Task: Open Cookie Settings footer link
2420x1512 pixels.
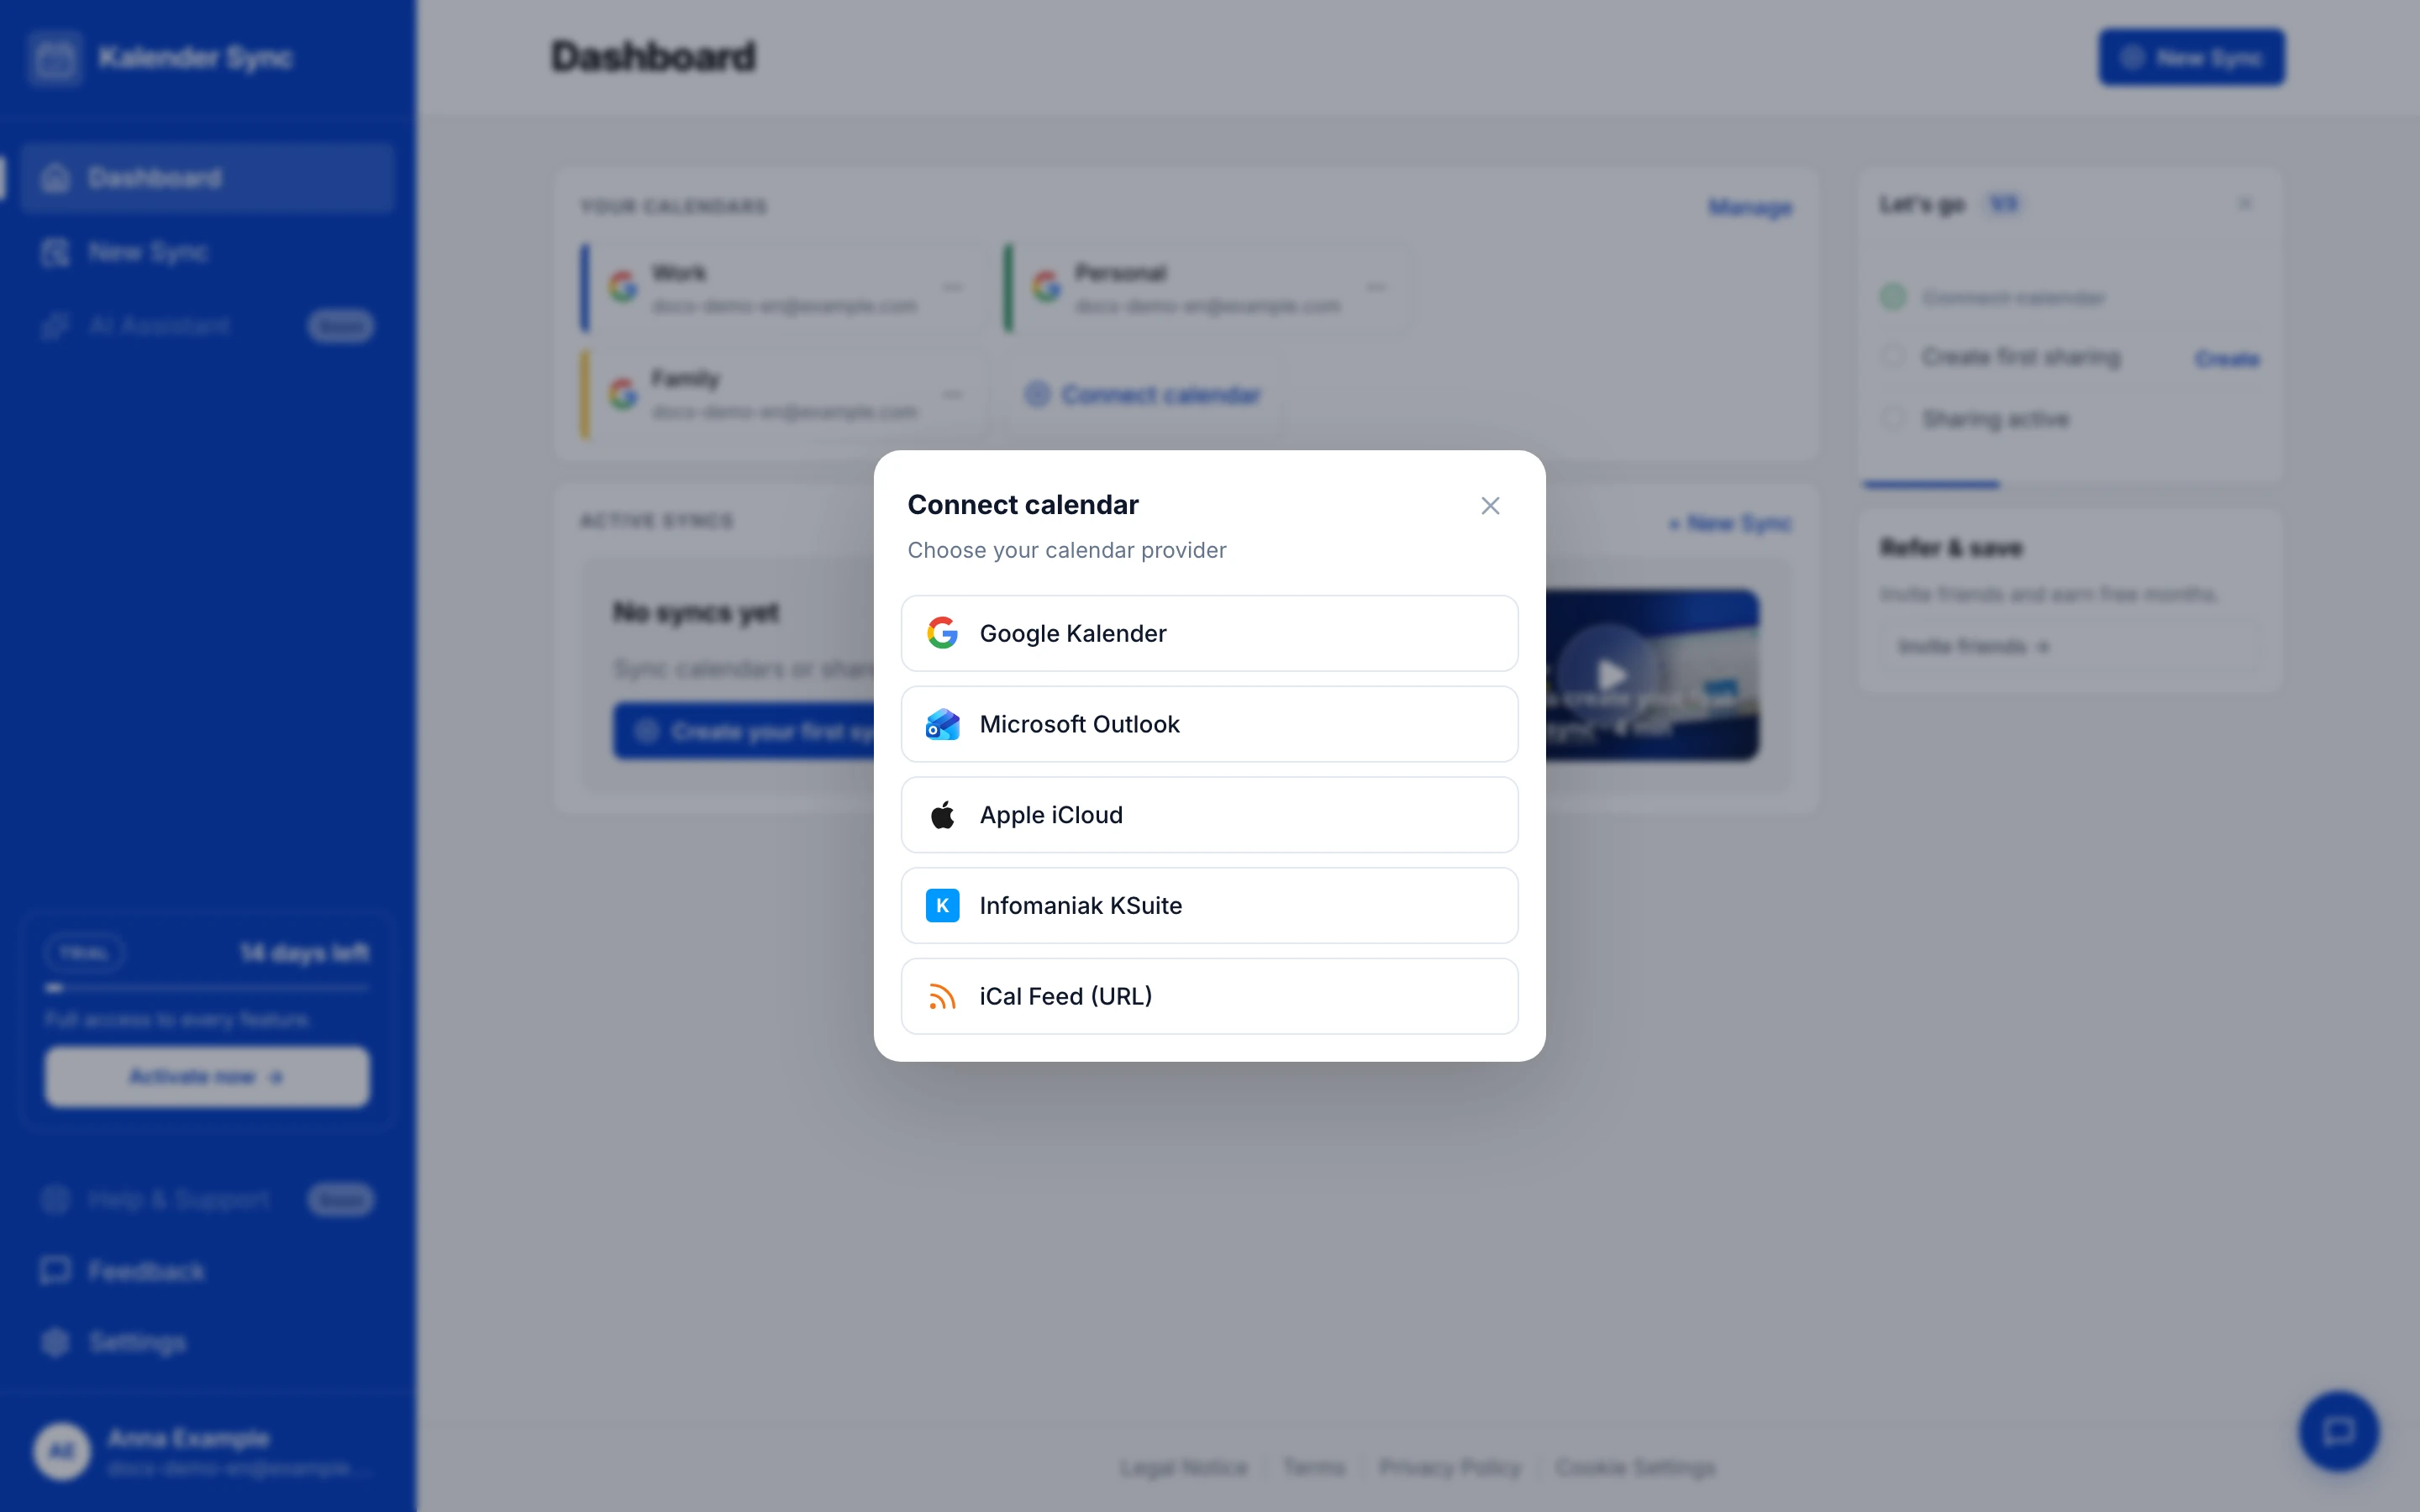Action: click(1635, 1467)
